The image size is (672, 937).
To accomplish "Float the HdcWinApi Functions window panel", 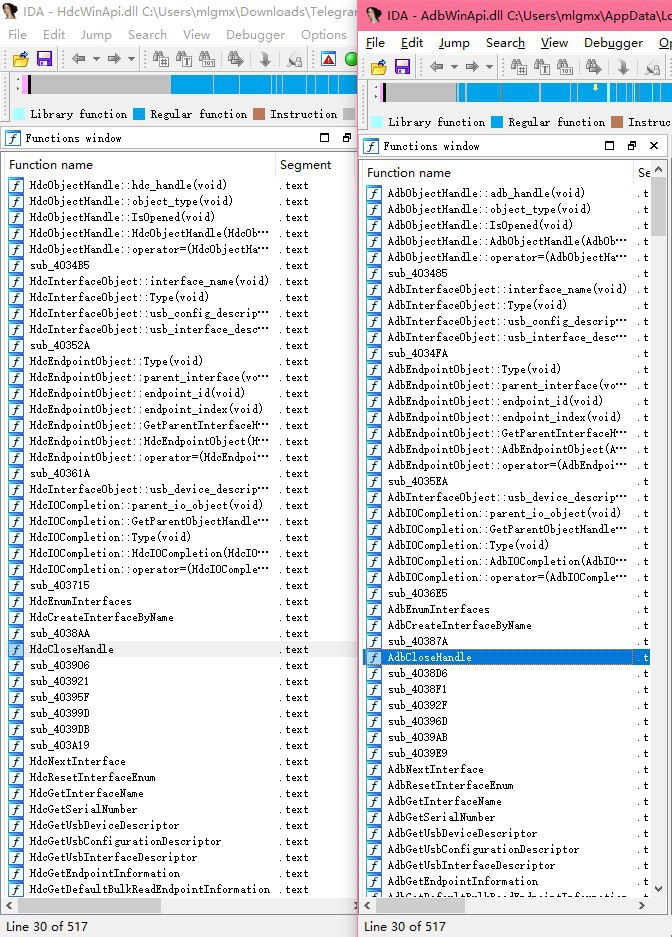I will click(346, 138).
